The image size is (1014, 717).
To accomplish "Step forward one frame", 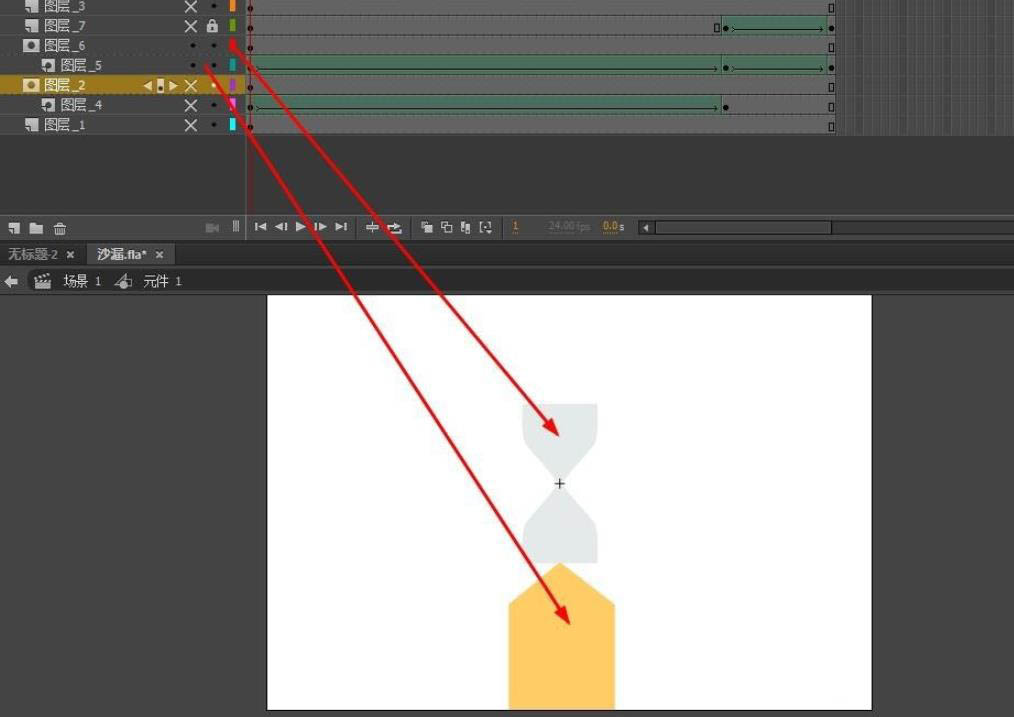I will (x=320, y=226).
